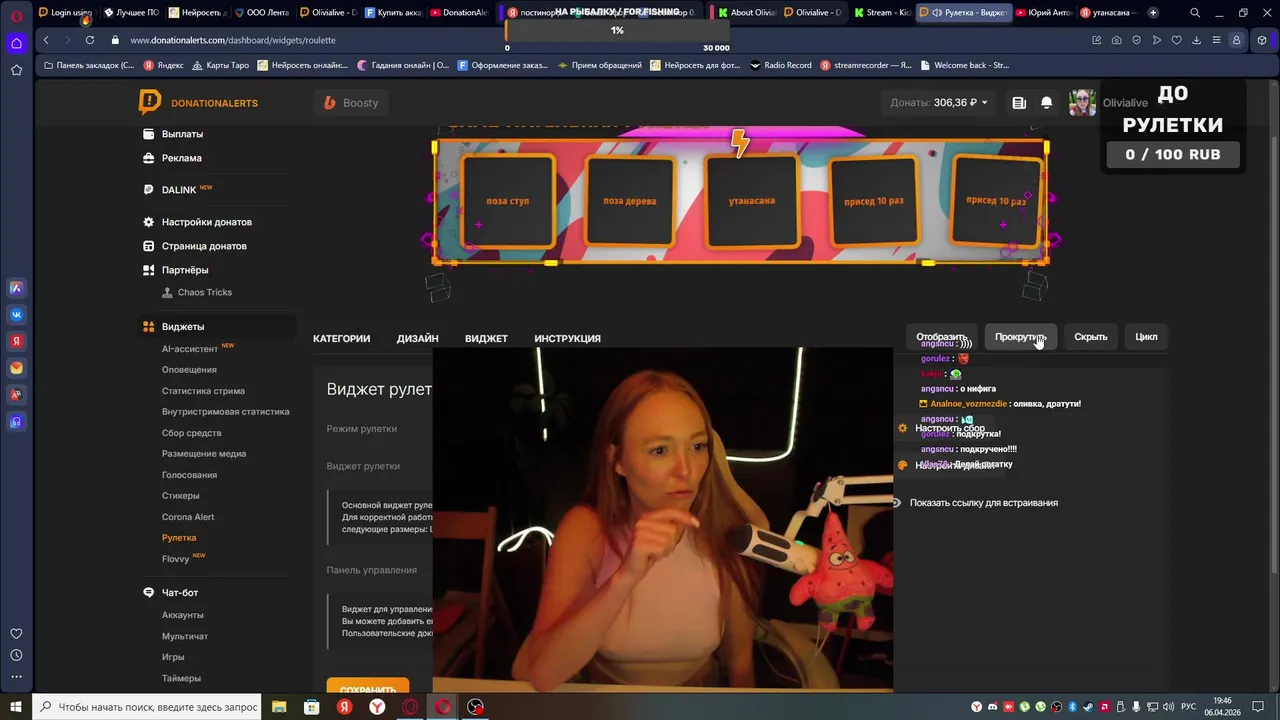Viewport: 1280px width, 720px height.
Task: Open Аккаунты under Чат-бот
Action: coord(182,615)
